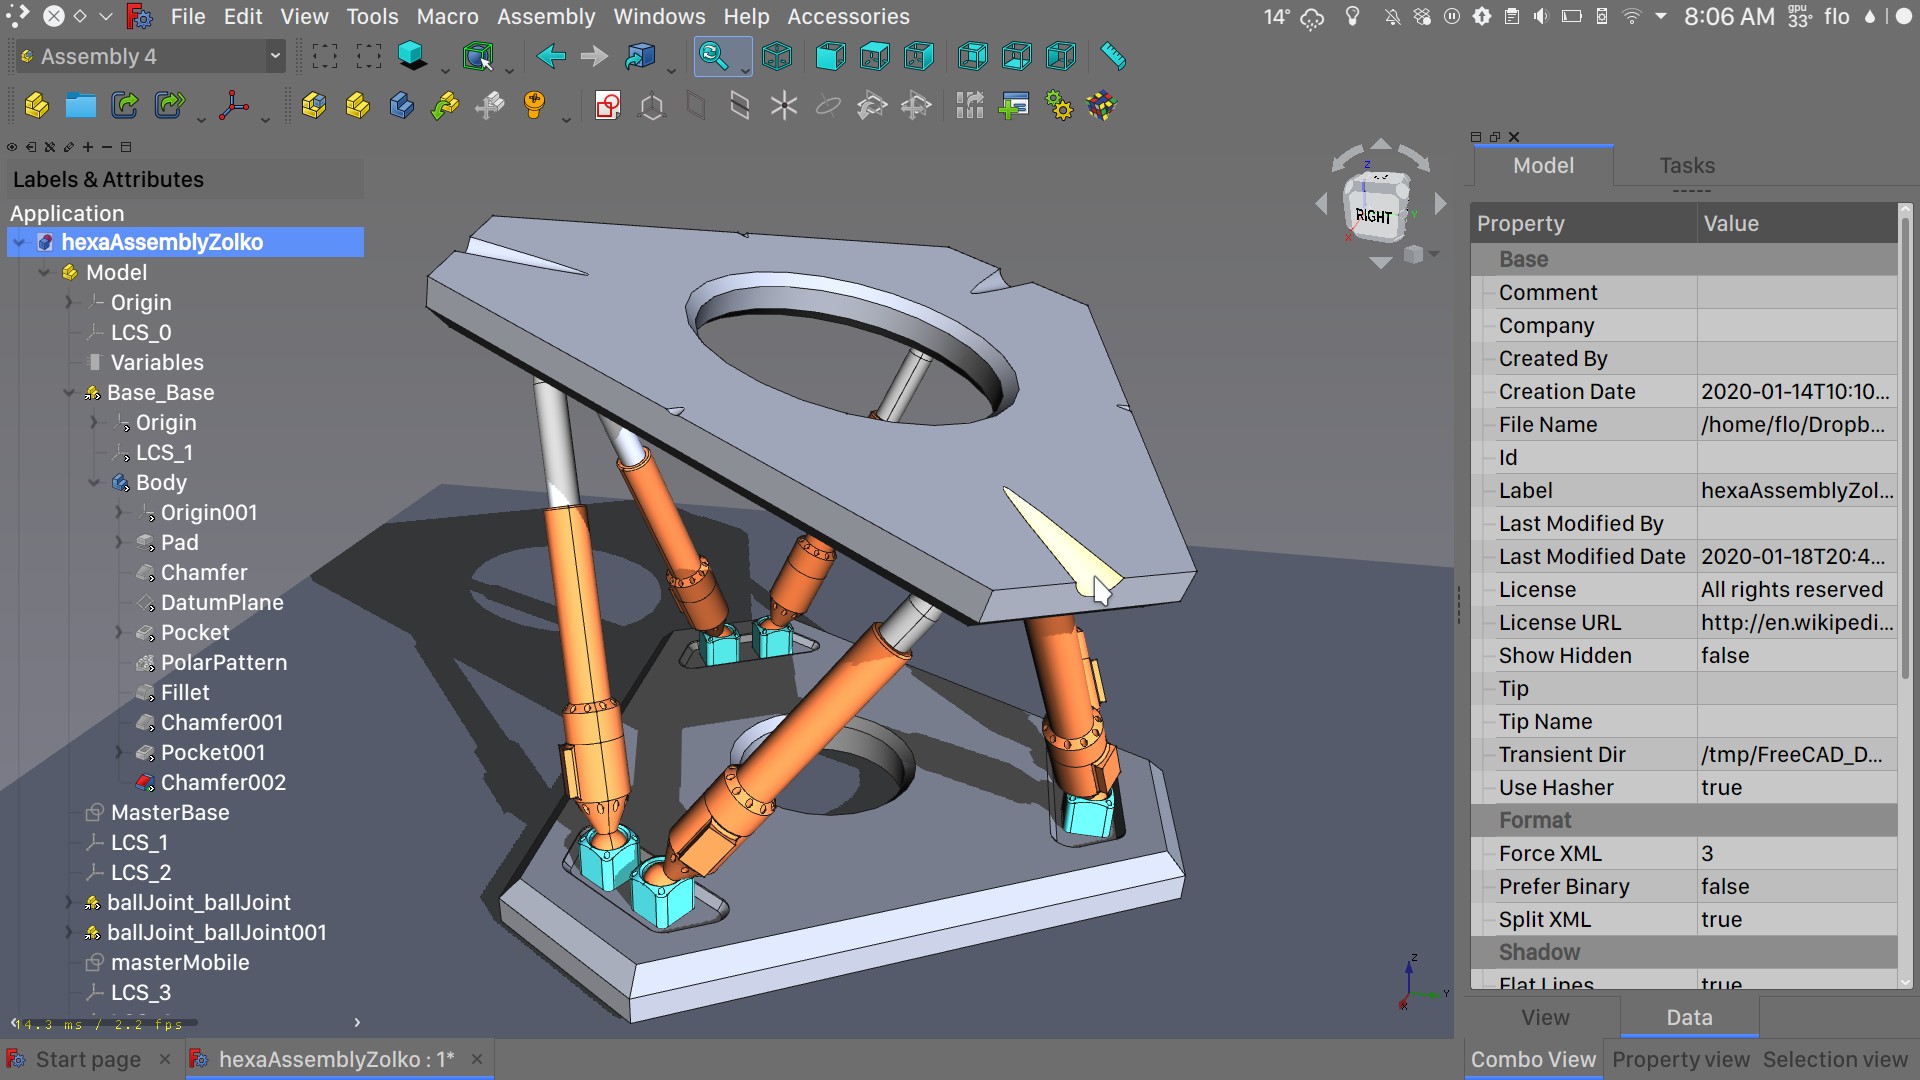
Task: Expand the Body tree item
Action: click(x=90, y=483)
